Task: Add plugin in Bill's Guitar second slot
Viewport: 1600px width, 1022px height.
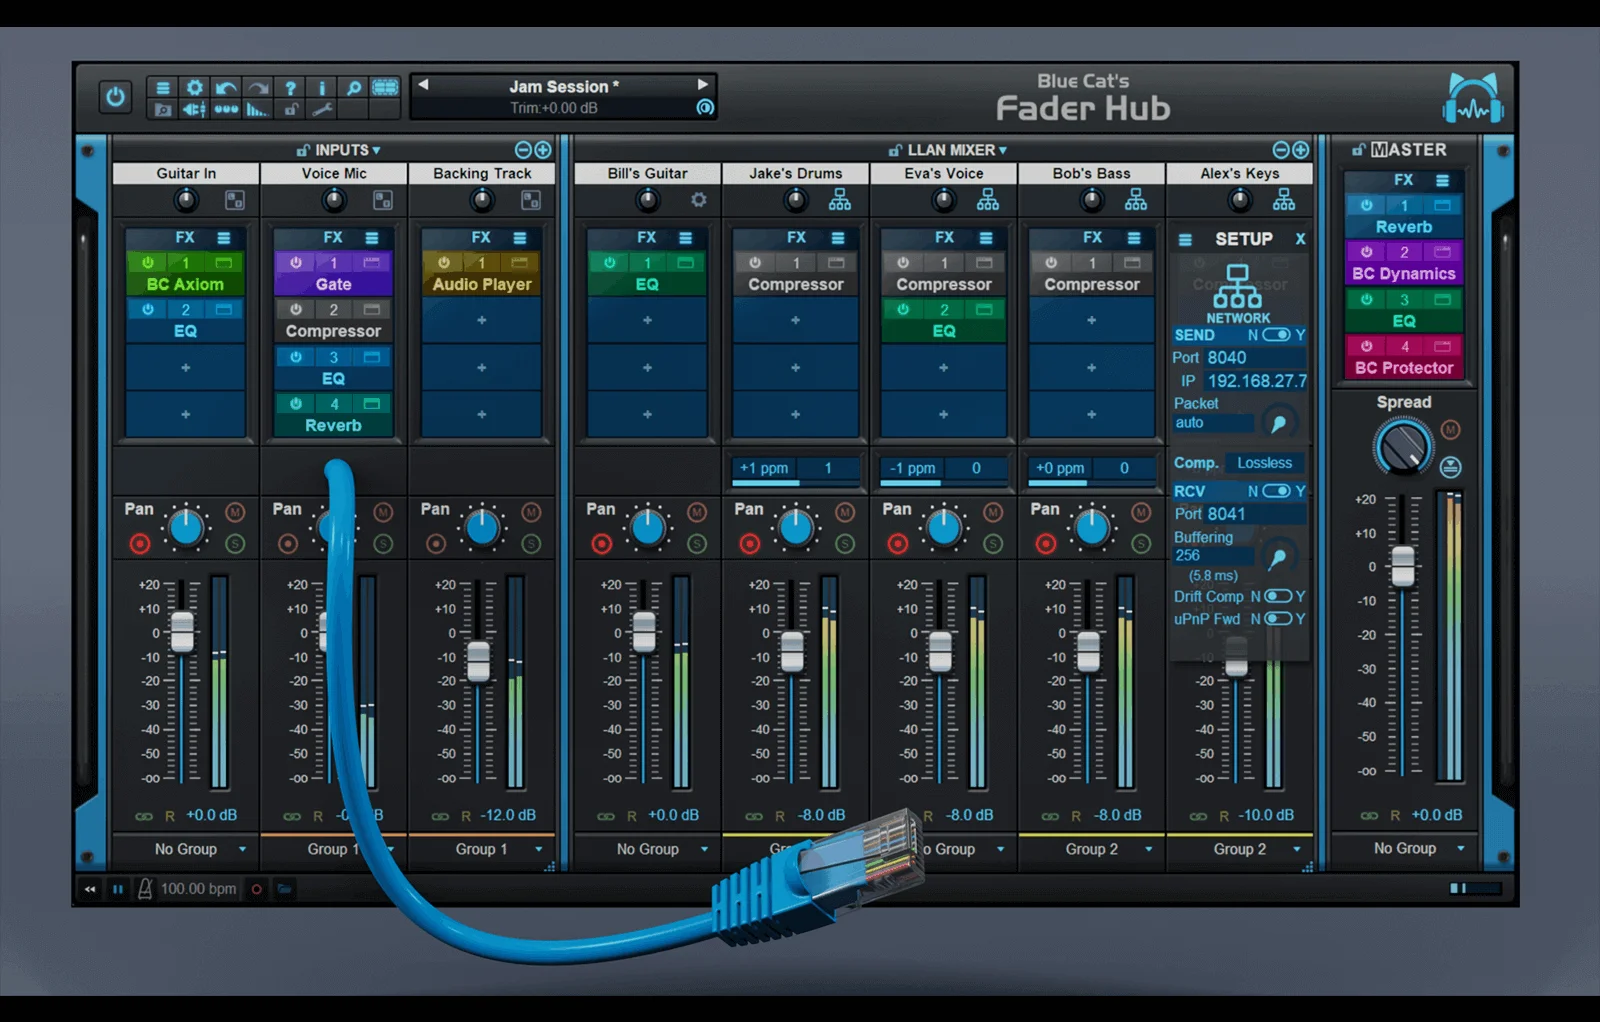Action: (x=647, y=320)
